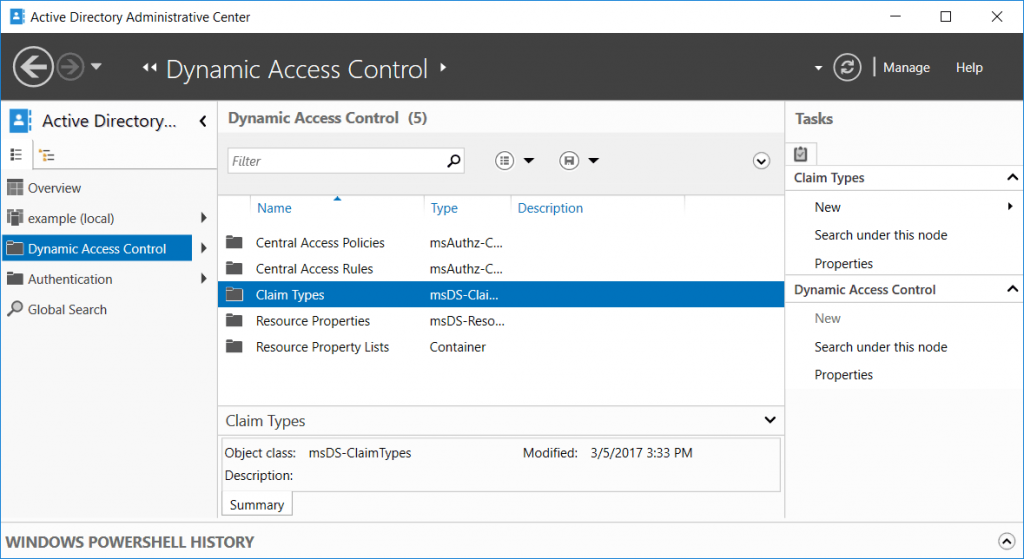Click the magnifier icon in Filter box

tap(453, 161)
